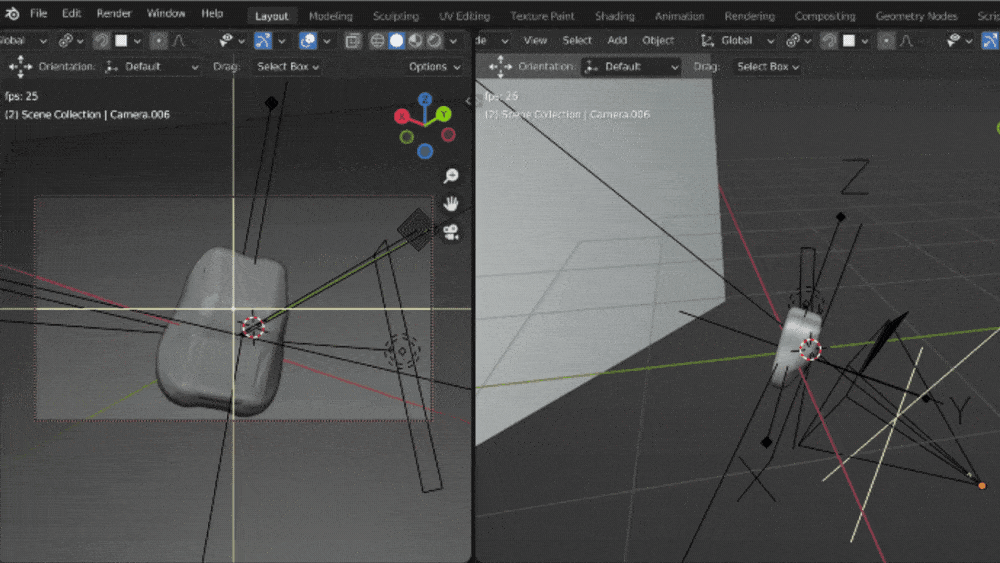Select material preview shading
This screenshot has width=1000, height=563.
pyautogui.click(x=415, y=41)
